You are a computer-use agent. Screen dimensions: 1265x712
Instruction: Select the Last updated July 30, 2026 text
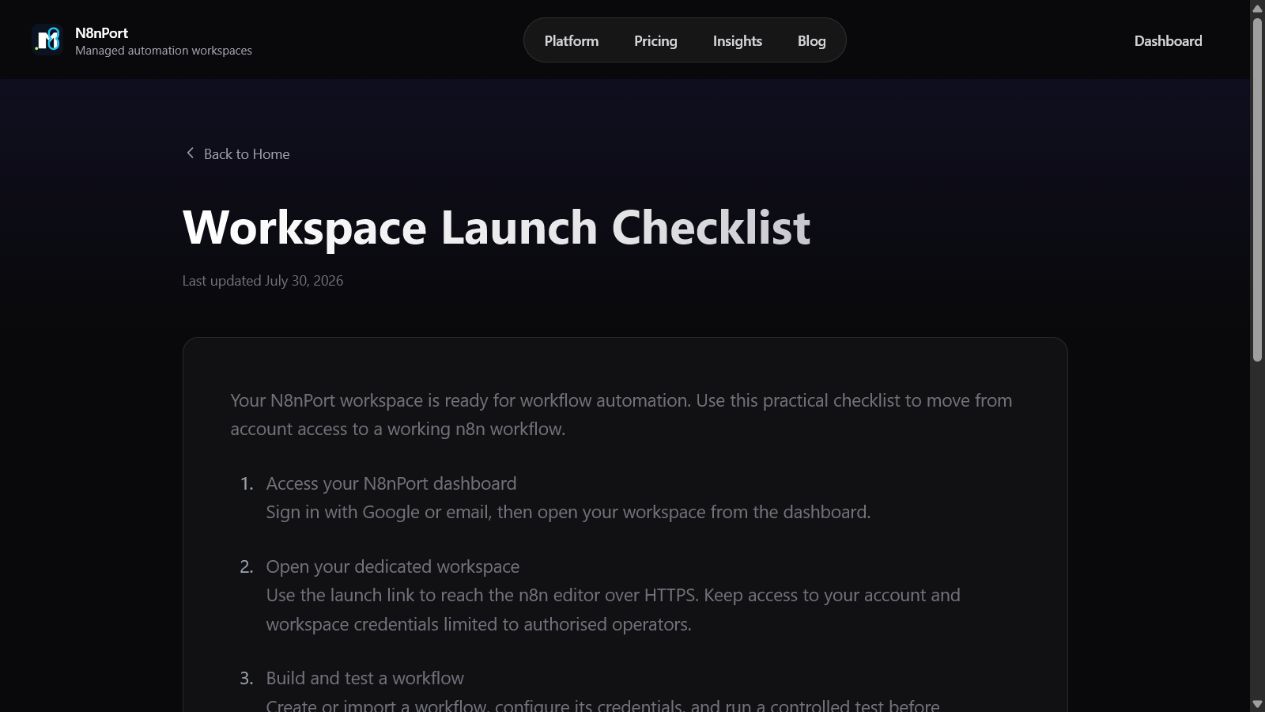click(x=262, y=281)
